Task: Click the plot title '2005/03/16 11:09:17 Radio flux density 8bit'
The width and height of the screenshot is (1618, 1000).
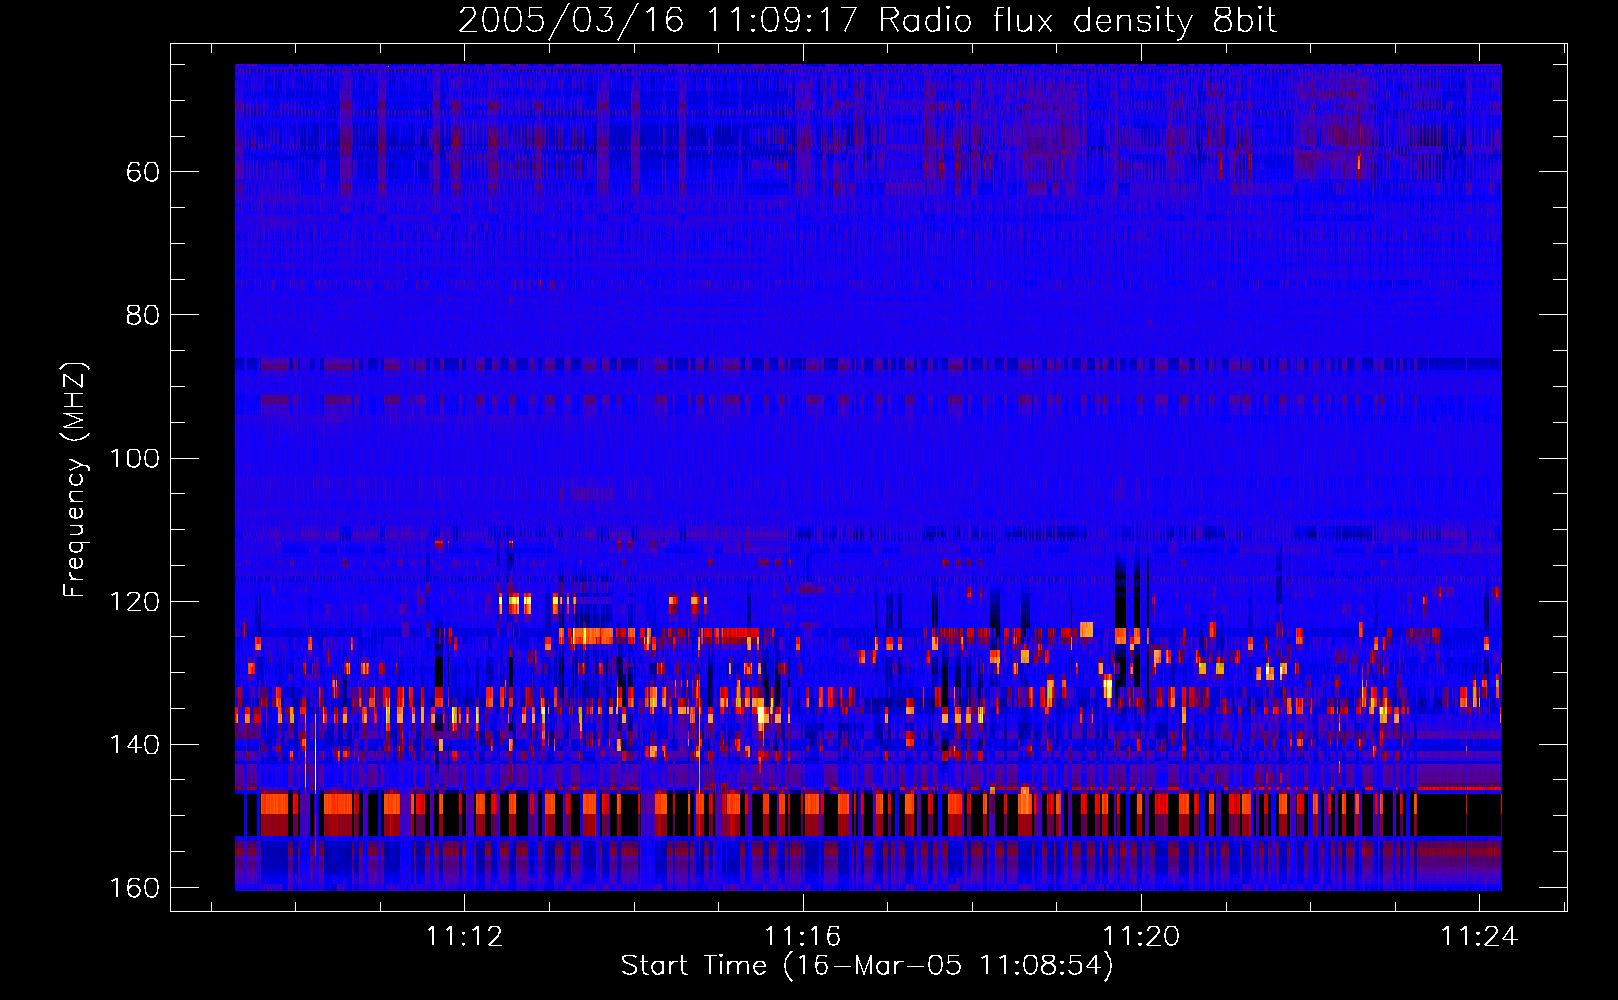Action: point(867,21)
